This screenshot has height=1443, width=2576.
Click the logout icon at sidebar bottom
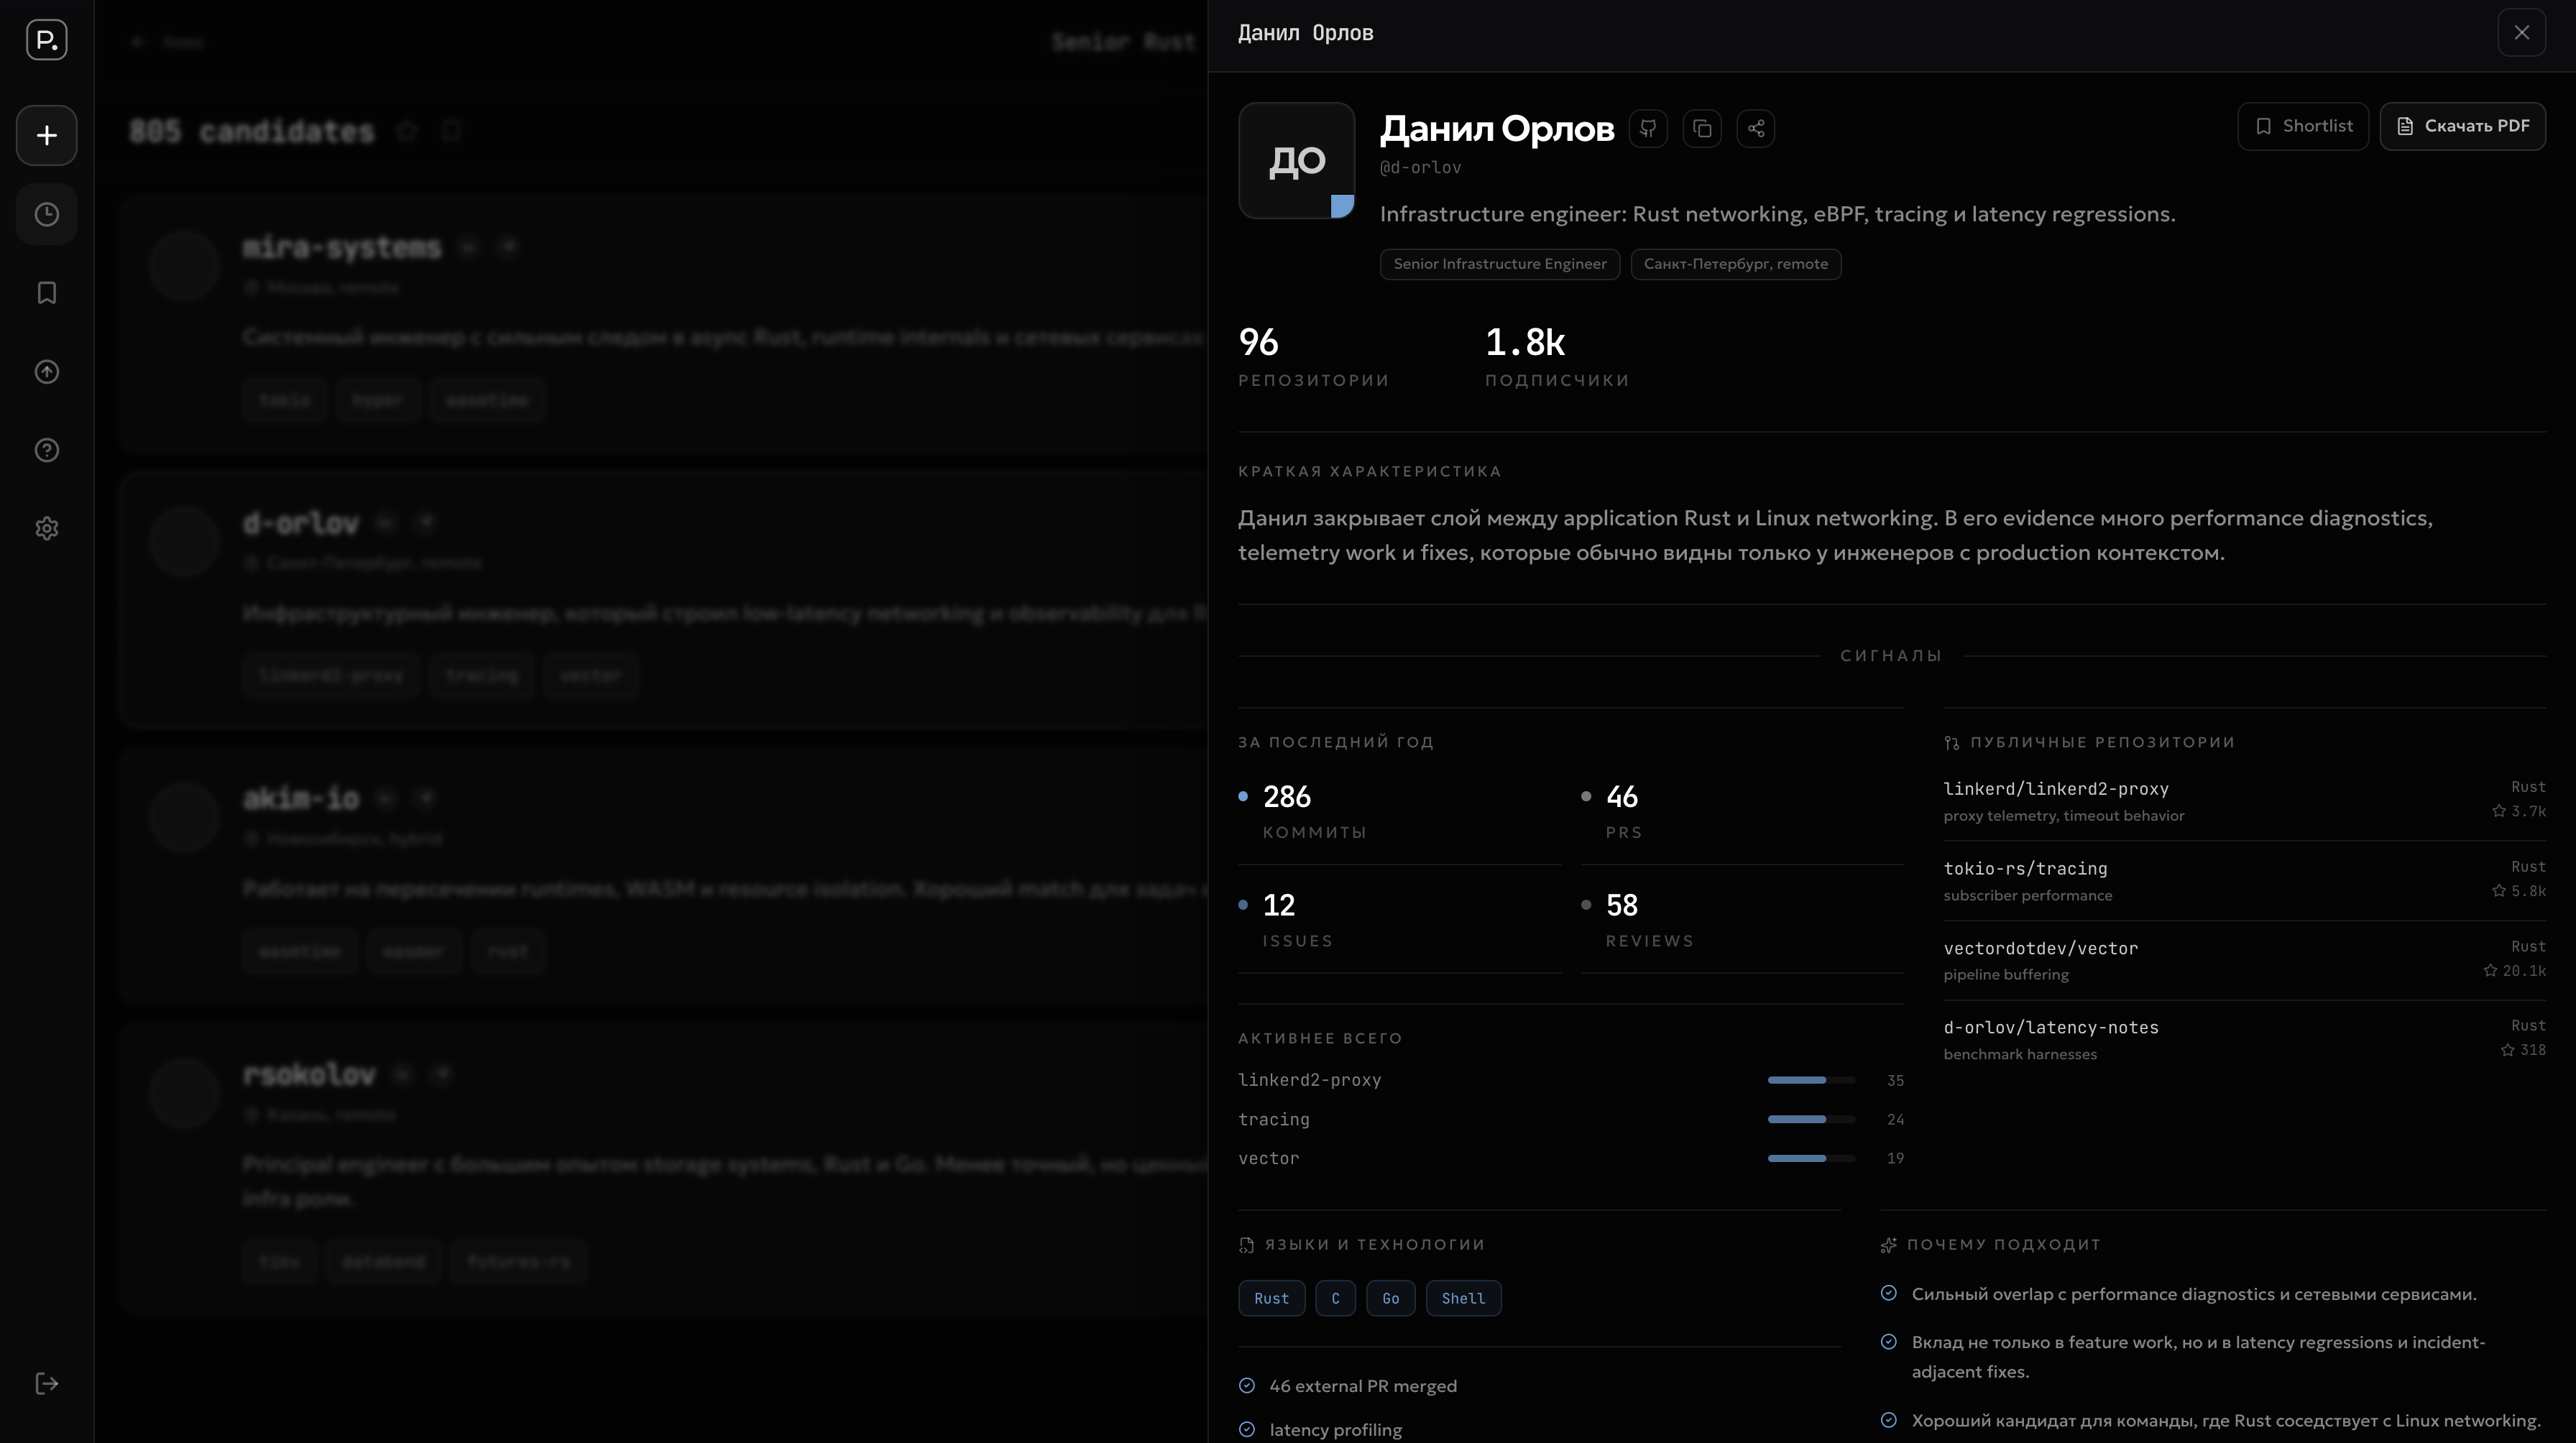(x=46, y=1383)
